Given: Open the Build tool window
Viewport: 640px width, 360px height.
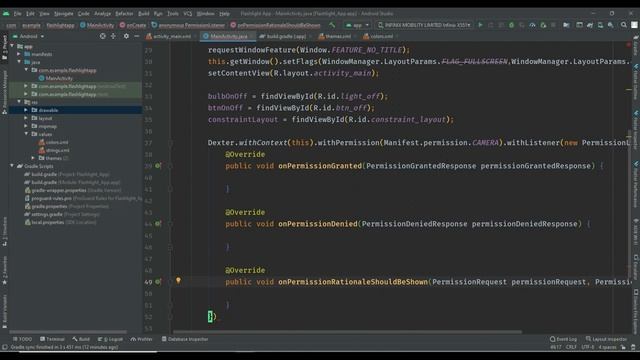Looking at the screenshot, I should (81, 339).
